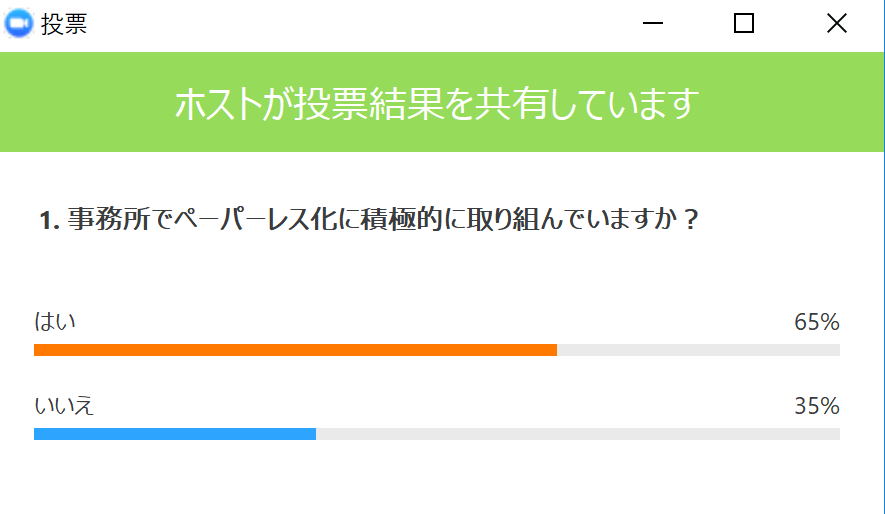Minimize the 投票 poll window
This screenshot has height=514, width=885.
652,24
